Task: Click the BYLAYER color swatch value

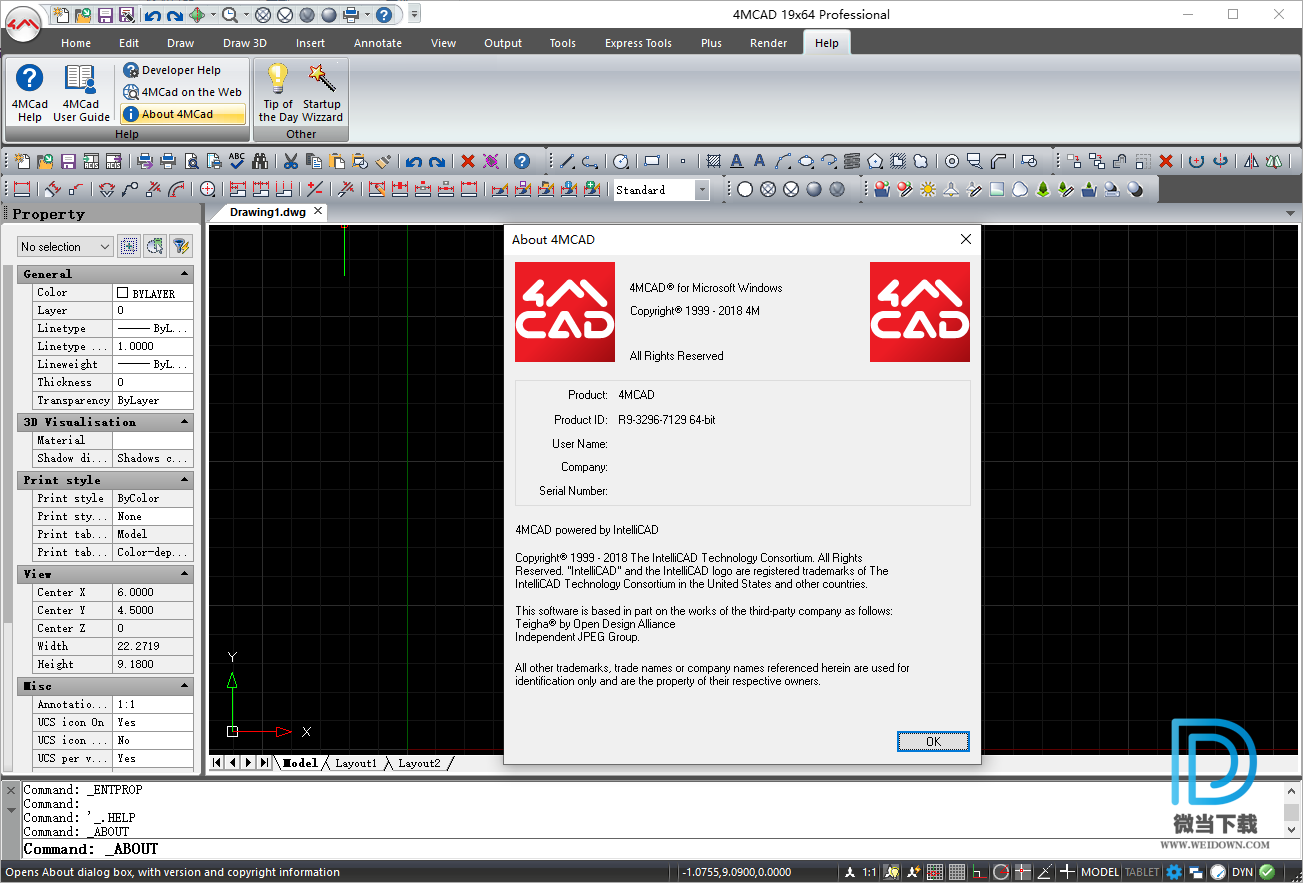Action: click(153, 293)
